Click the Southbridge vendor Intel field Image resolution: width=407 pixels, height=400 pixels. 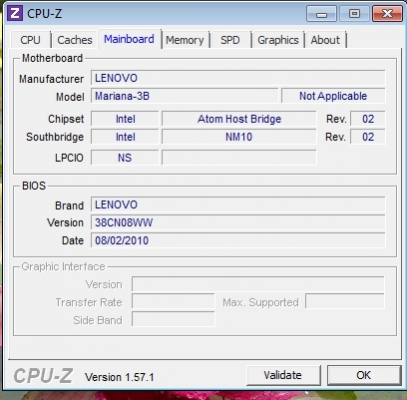(x=125, y=137)
